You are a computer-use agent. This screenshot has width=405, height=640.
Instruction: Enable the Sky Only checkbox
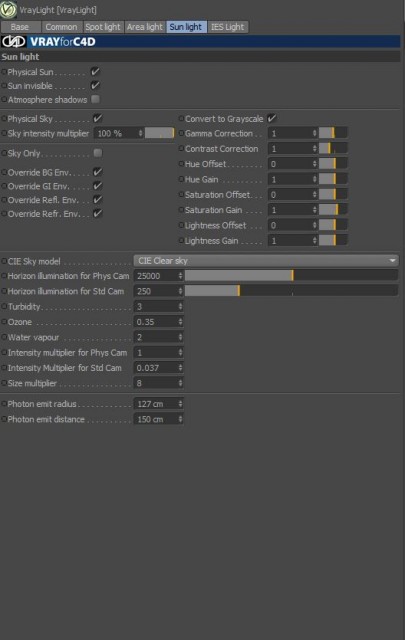[x=97, y=153]
